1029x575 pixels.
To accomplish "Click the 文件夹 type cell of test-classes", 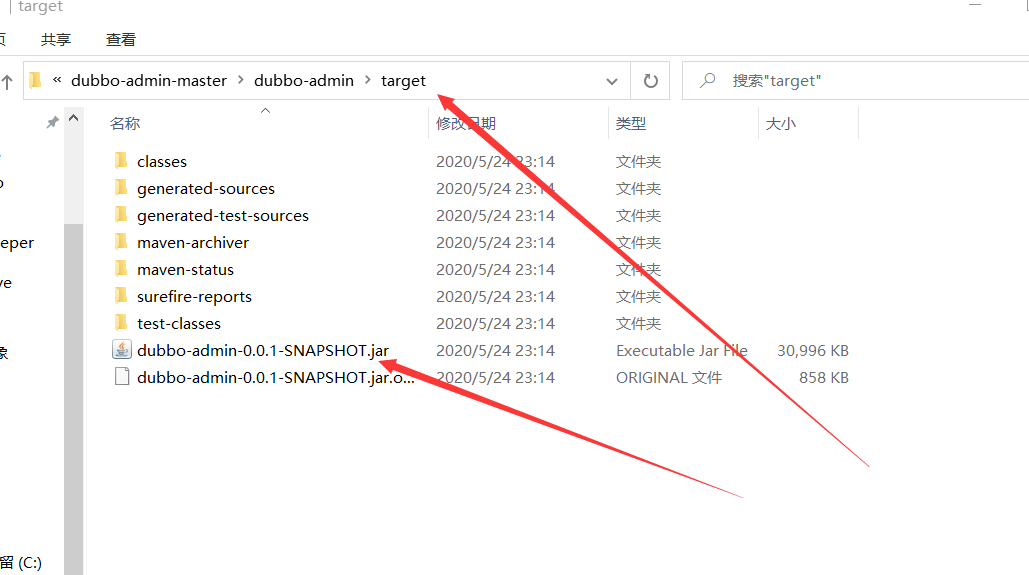I will (639, 324).
